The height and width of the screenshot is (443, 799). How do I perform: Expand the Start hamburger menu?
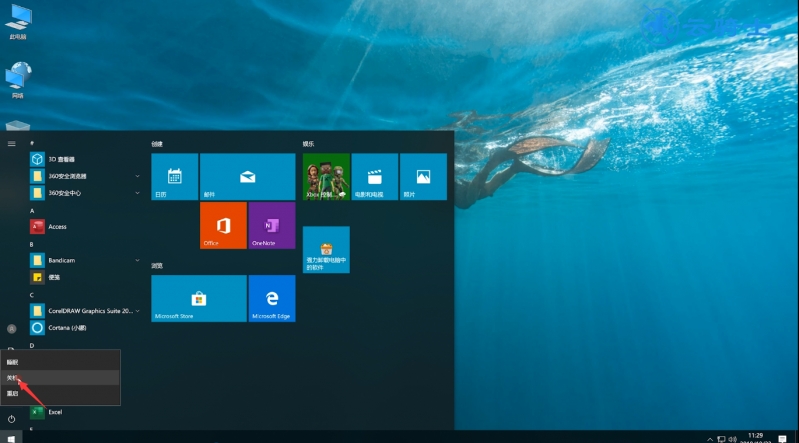click(x=11, y=144)
